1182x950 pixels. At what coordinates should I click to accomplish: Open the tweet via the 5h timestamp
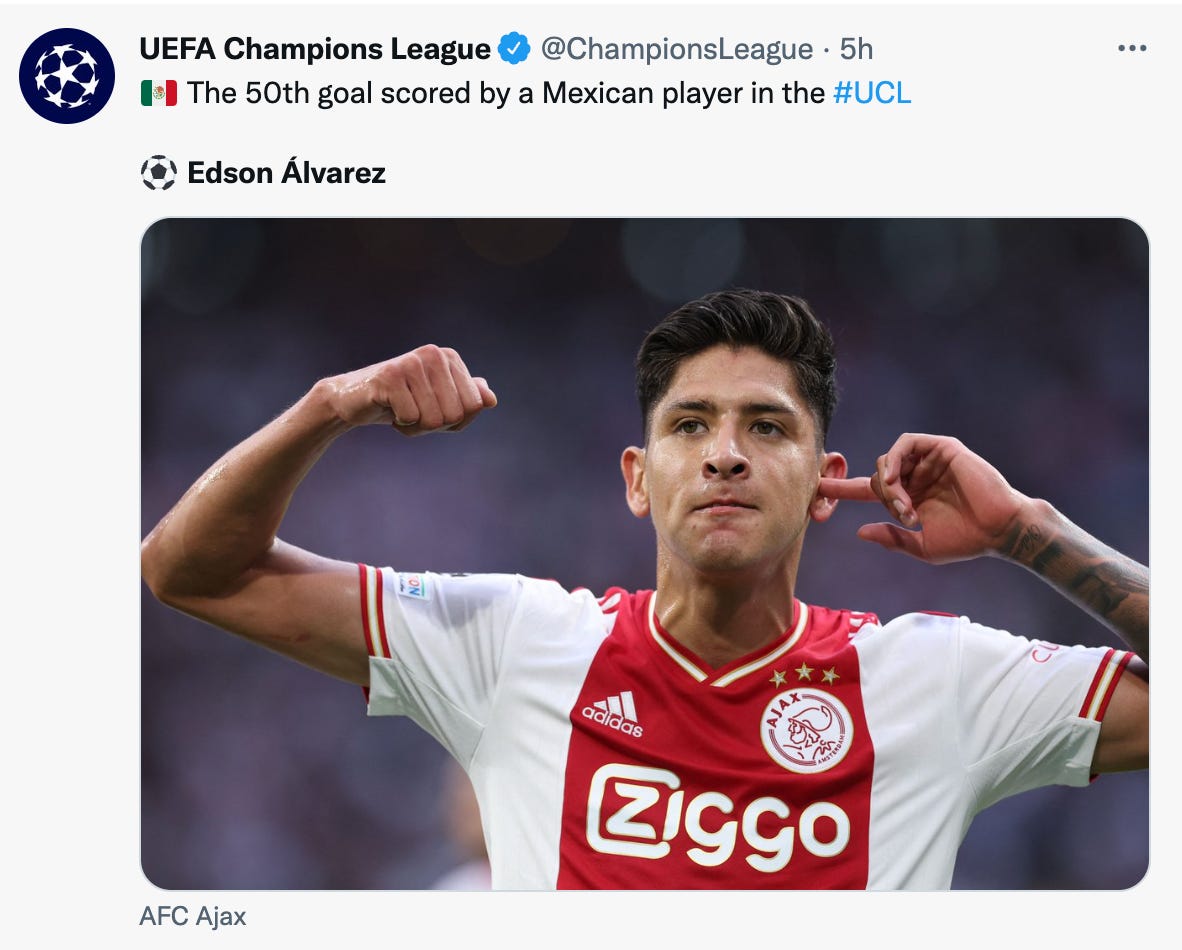click(x=856, y=49)
